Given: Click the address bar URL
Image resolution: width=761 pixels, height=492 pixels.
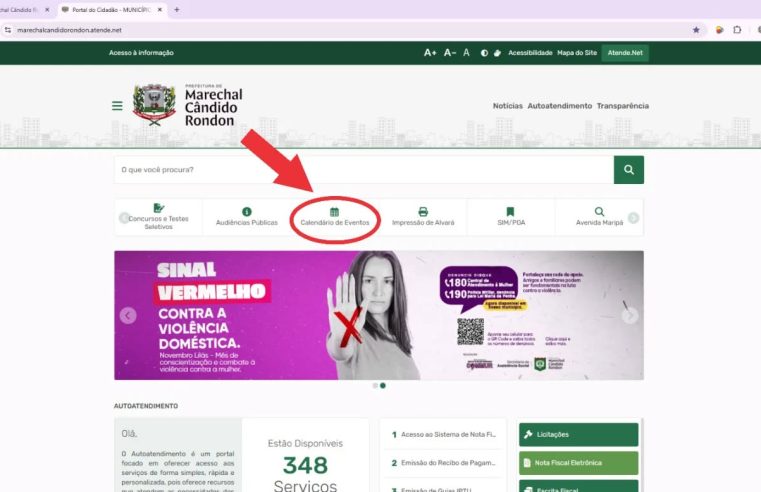Looking at the screenshot, I should [69, 30].
